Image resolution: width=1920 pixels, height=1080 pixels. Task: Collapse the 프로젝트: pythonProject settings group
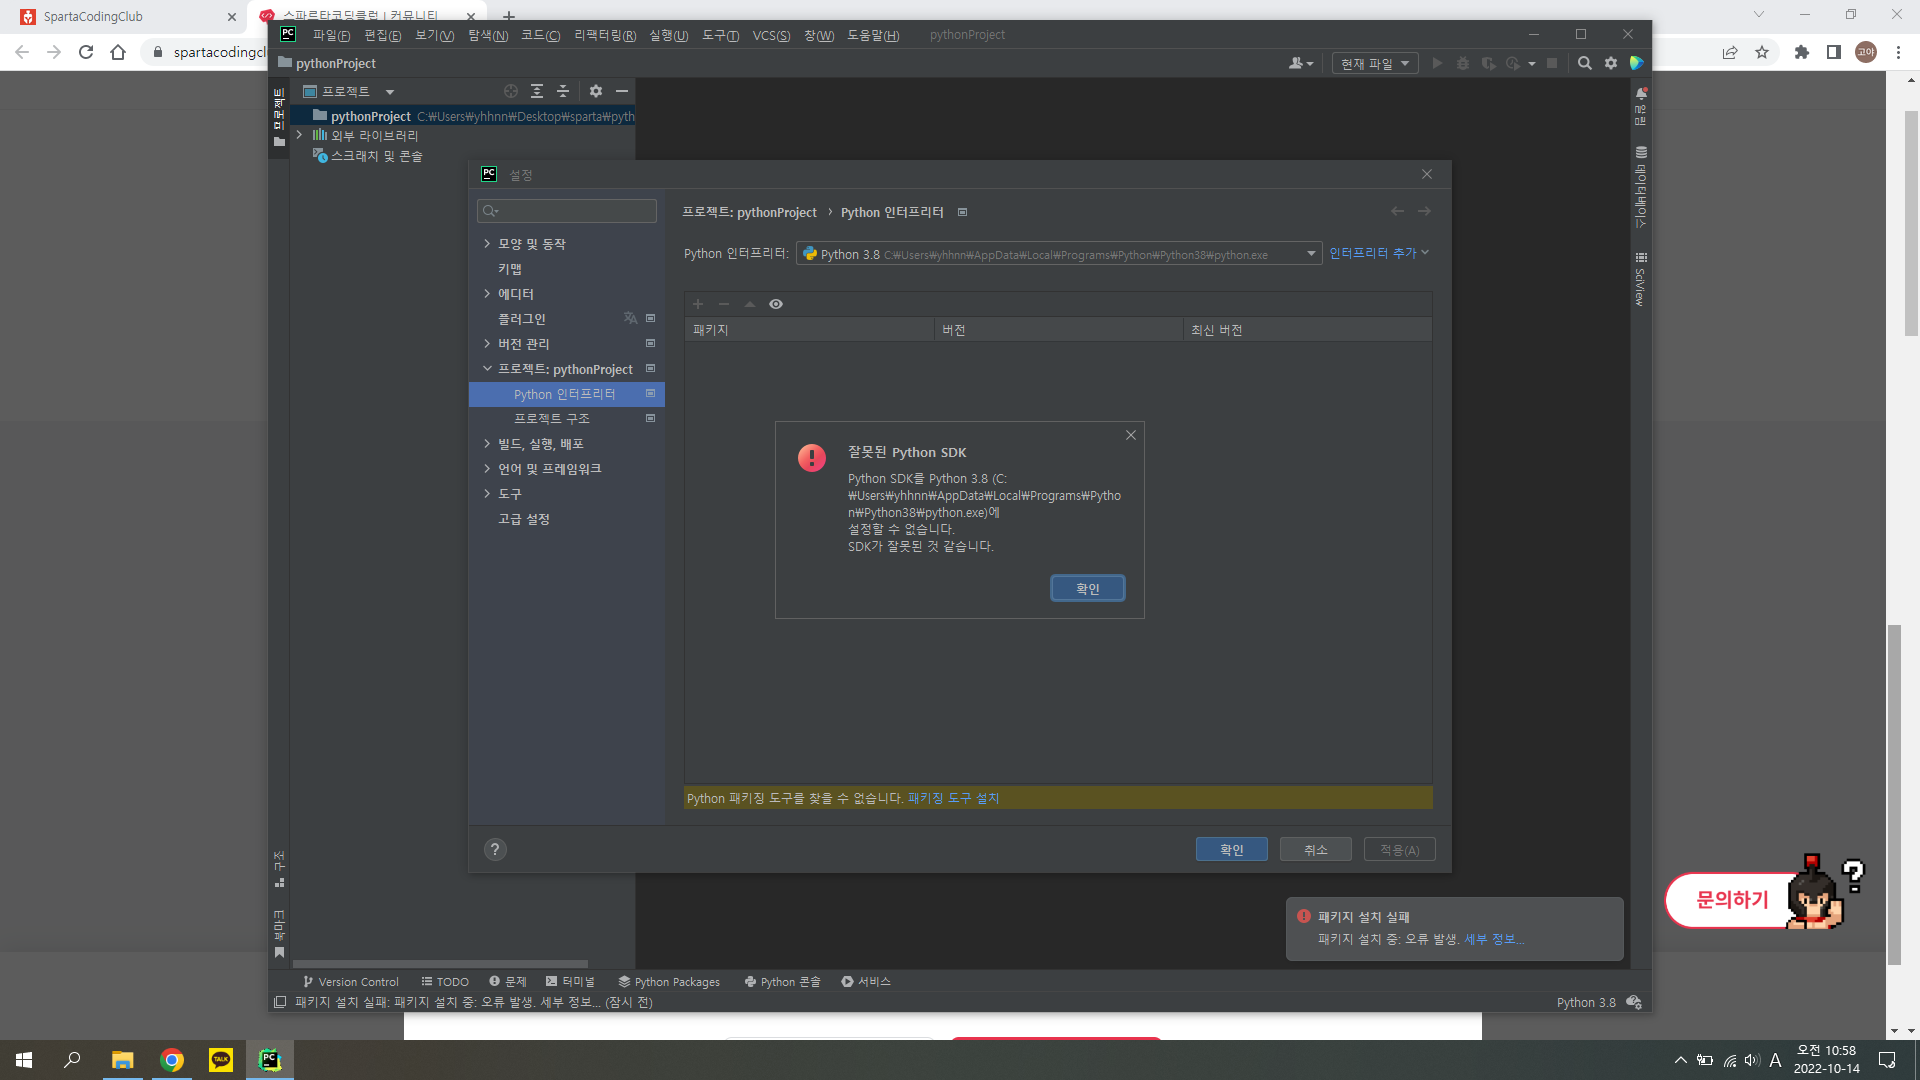click(x=487, y=369)
